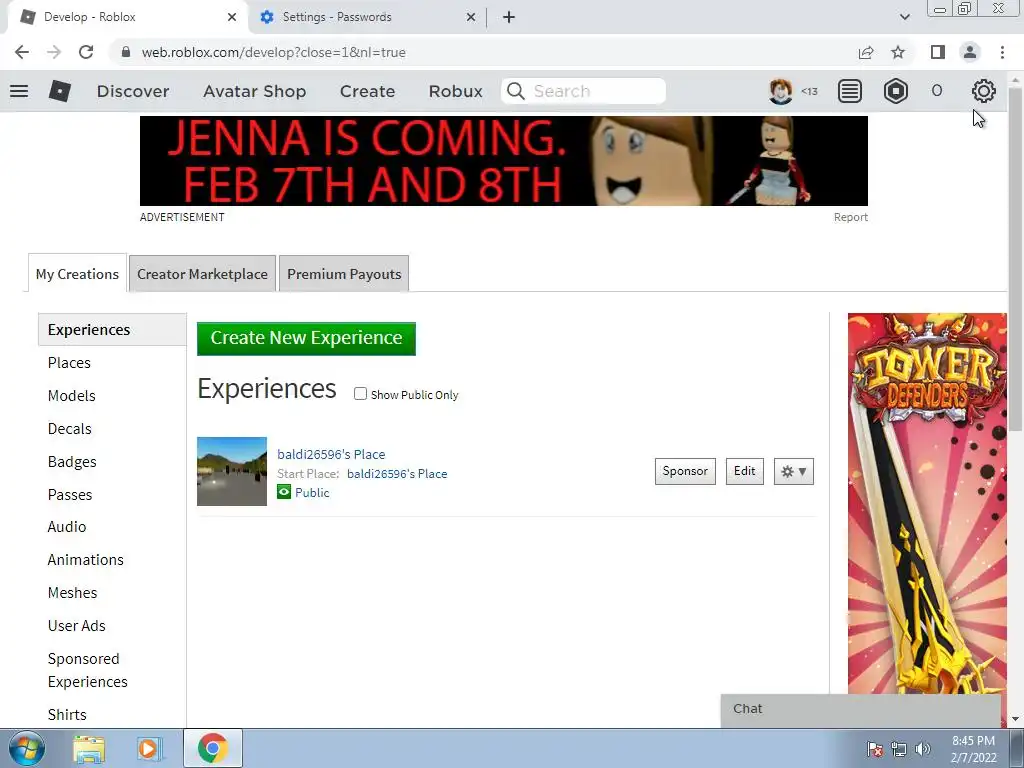Image resolution: width=1024 pixels, height=768 pixels.
Task: Go forward with the browser forward arrow
Action: point(54,52)
